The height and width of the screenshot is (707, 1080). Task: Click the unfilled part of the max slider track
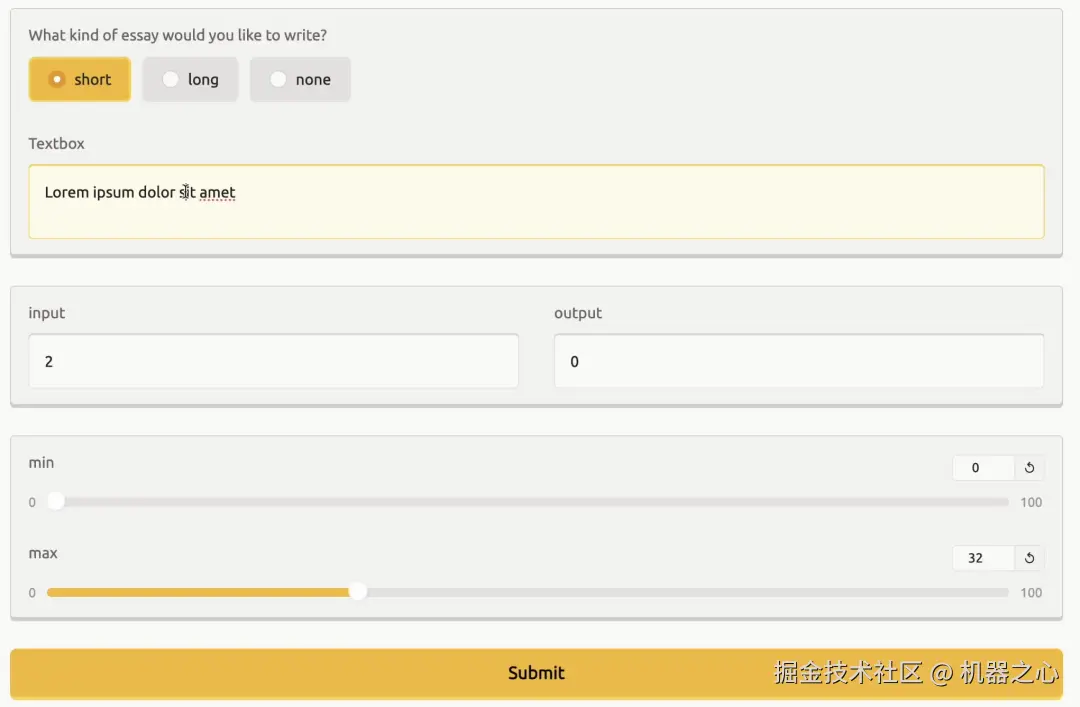coord(680,592)
